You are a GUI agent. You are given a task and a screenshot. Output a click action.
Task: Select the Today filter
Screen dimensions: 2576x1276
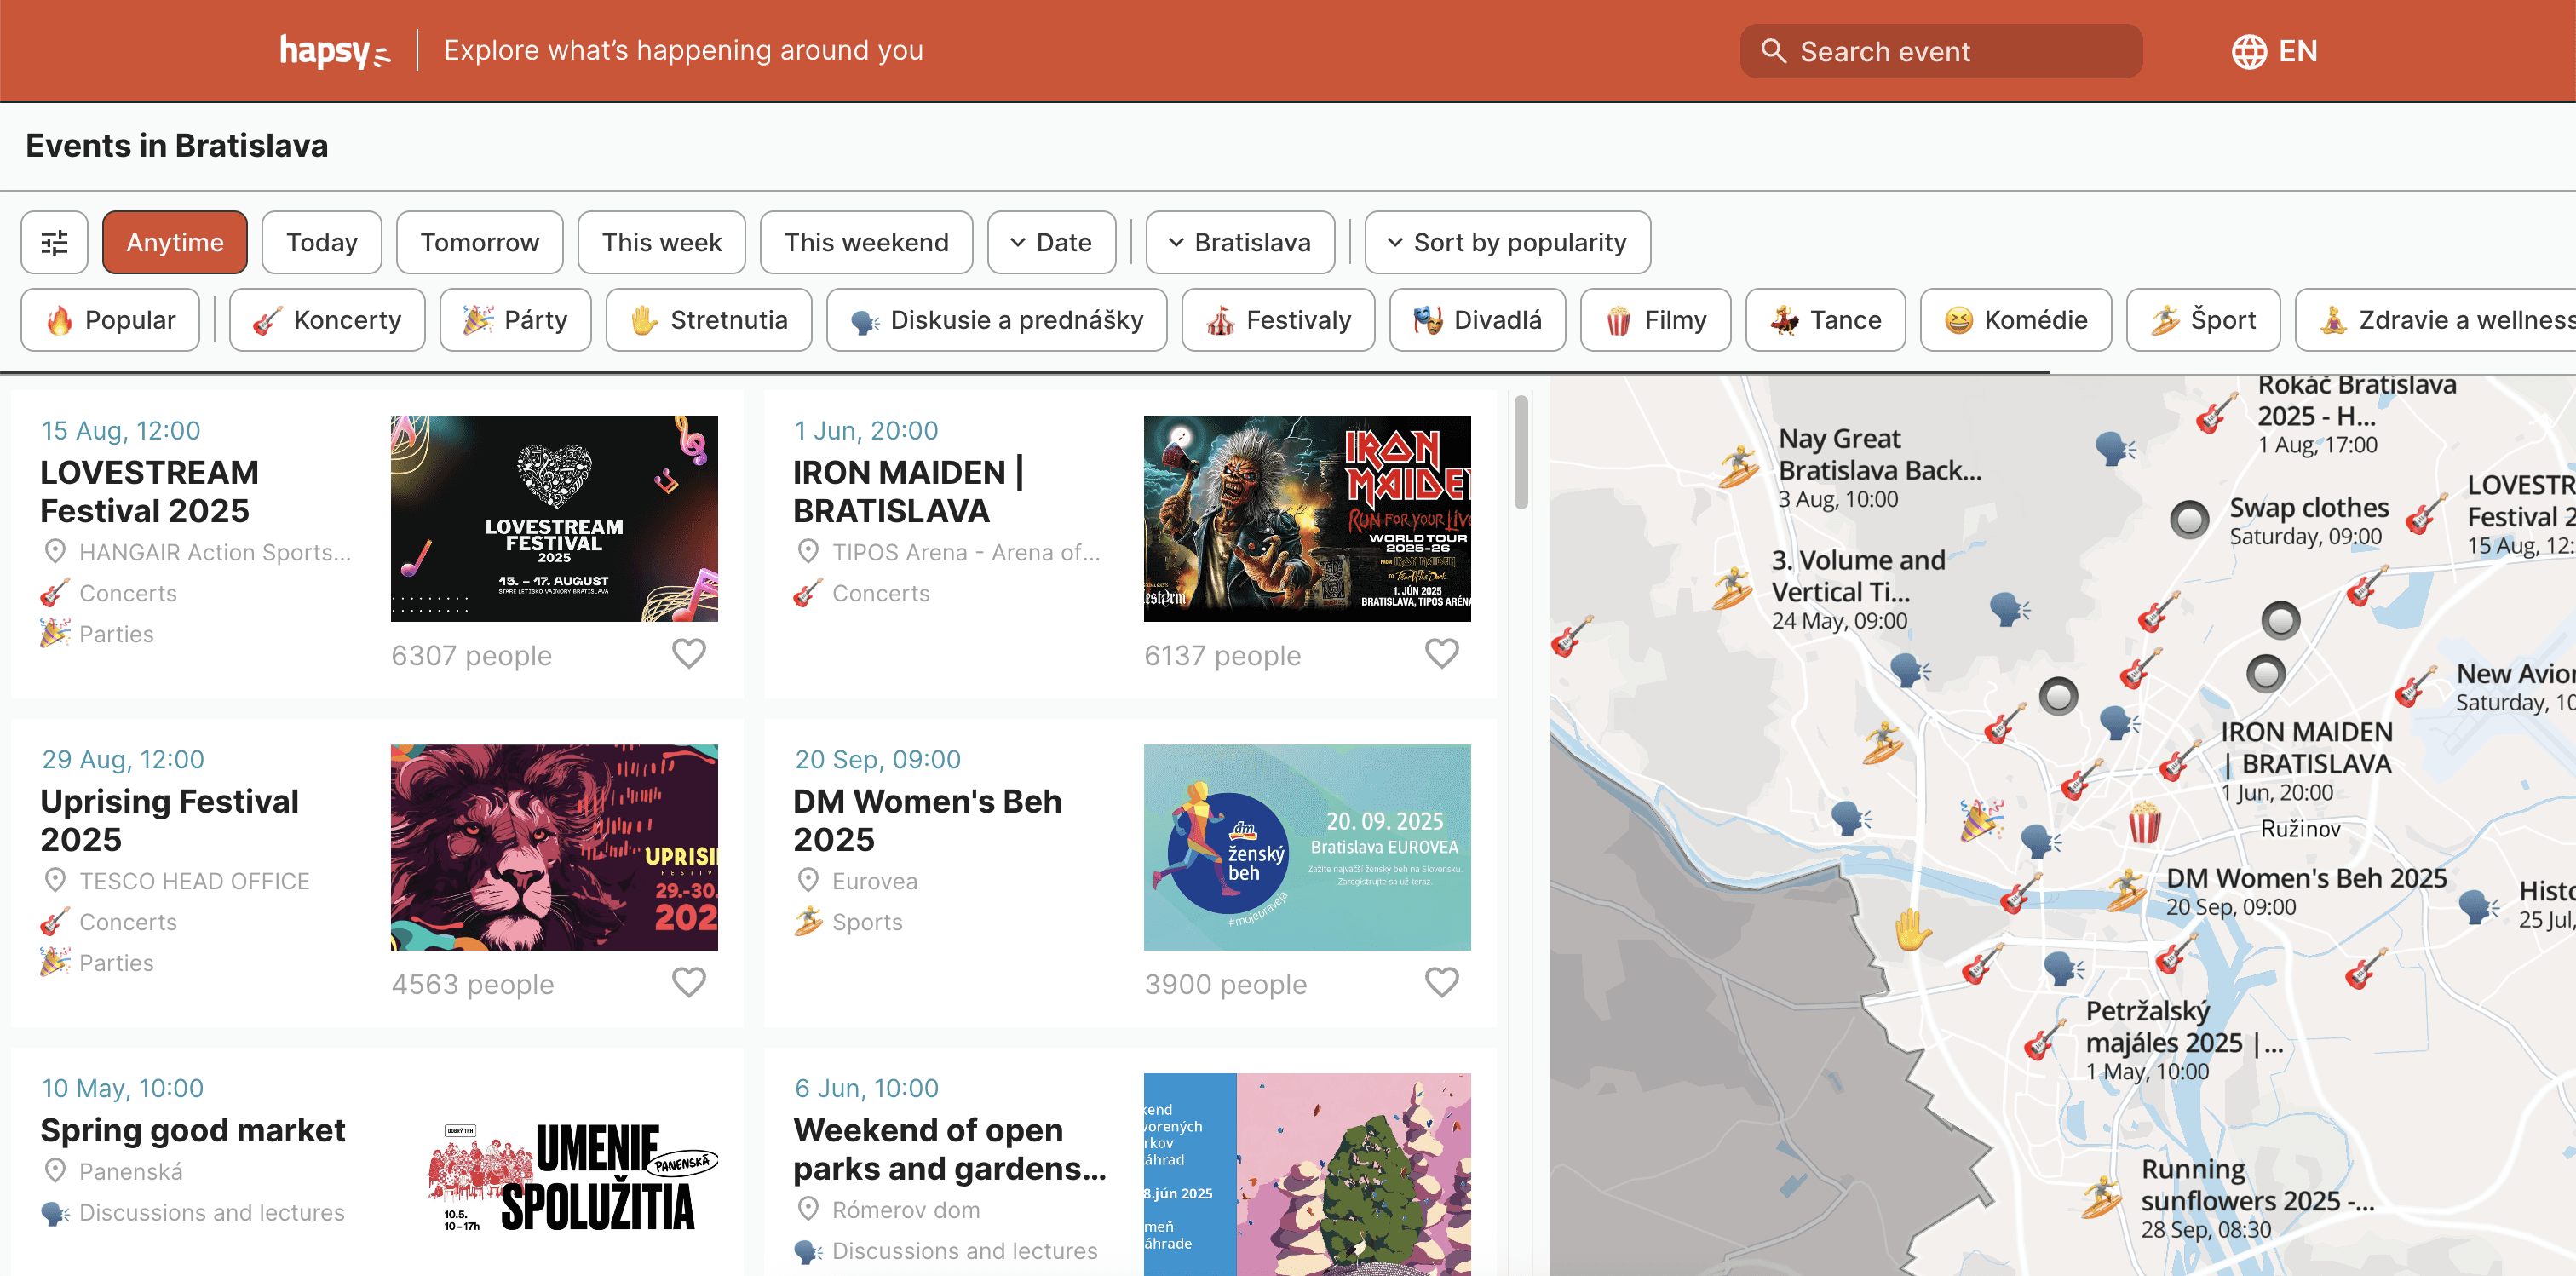click(x=322, y=242)
